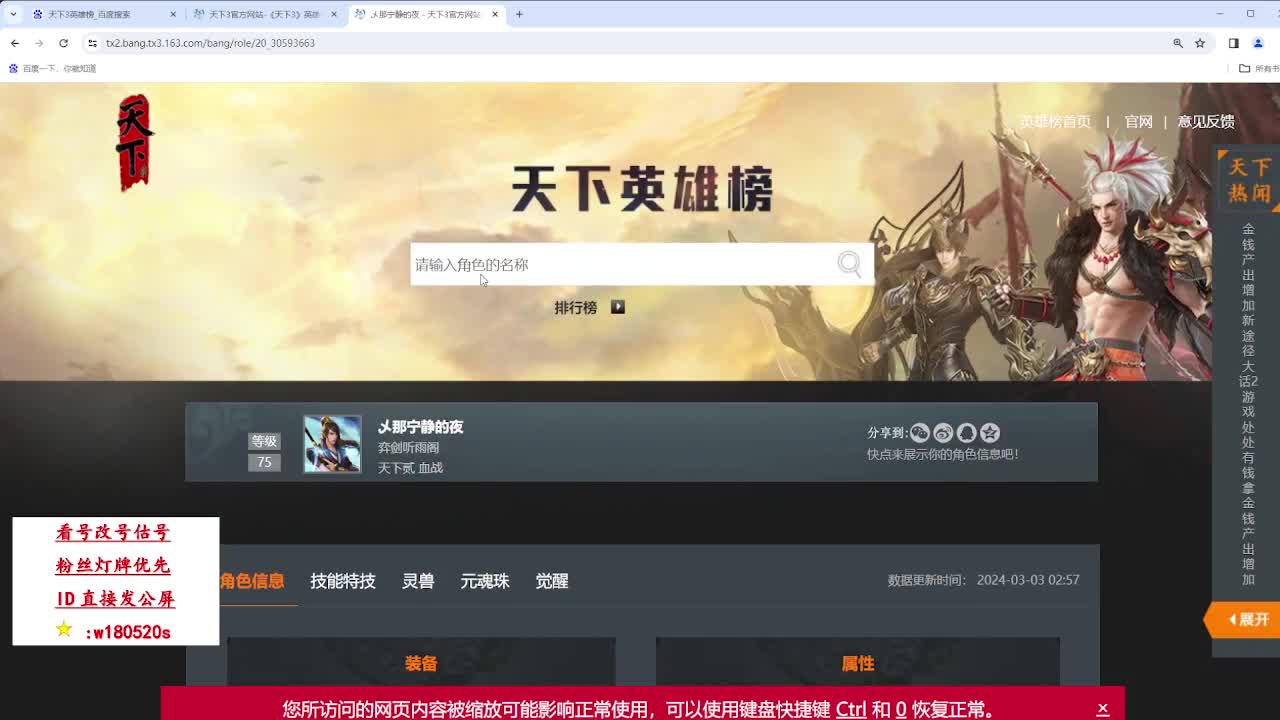Open the 技能特技 tab
Image resolution: width=1280 pixels, height=720 pixels.
(x=343, y=581)
